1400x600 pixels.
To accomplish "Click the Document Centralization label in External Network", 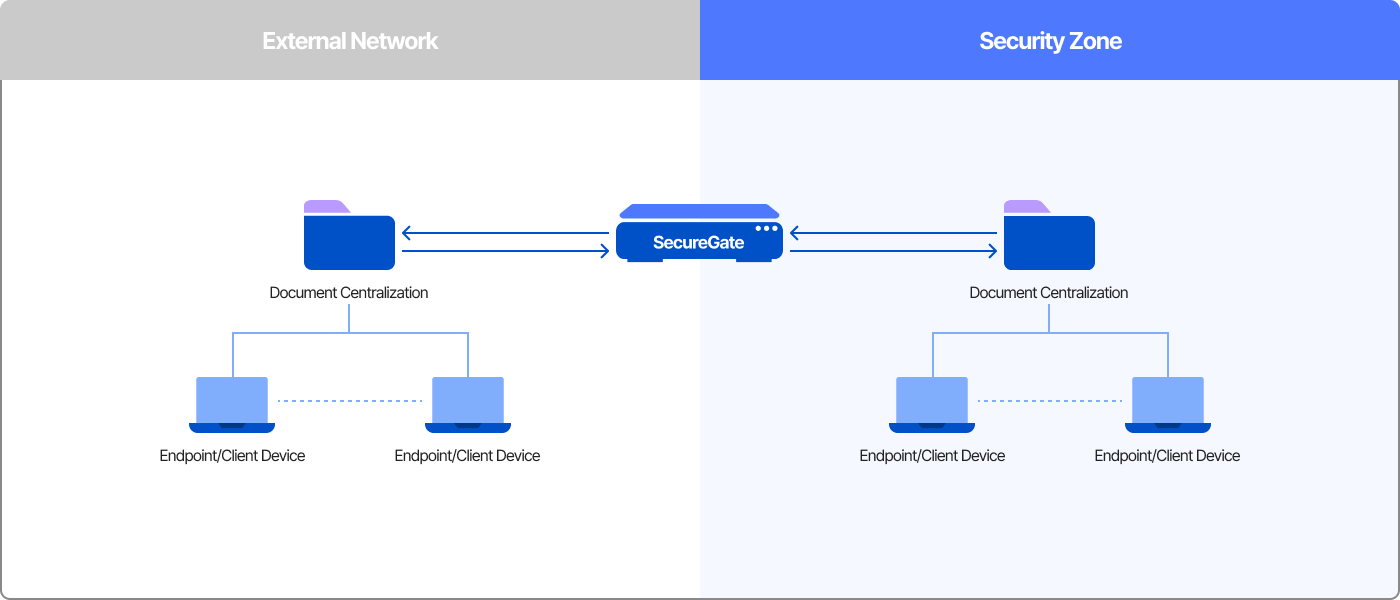I will click(349, 293).
